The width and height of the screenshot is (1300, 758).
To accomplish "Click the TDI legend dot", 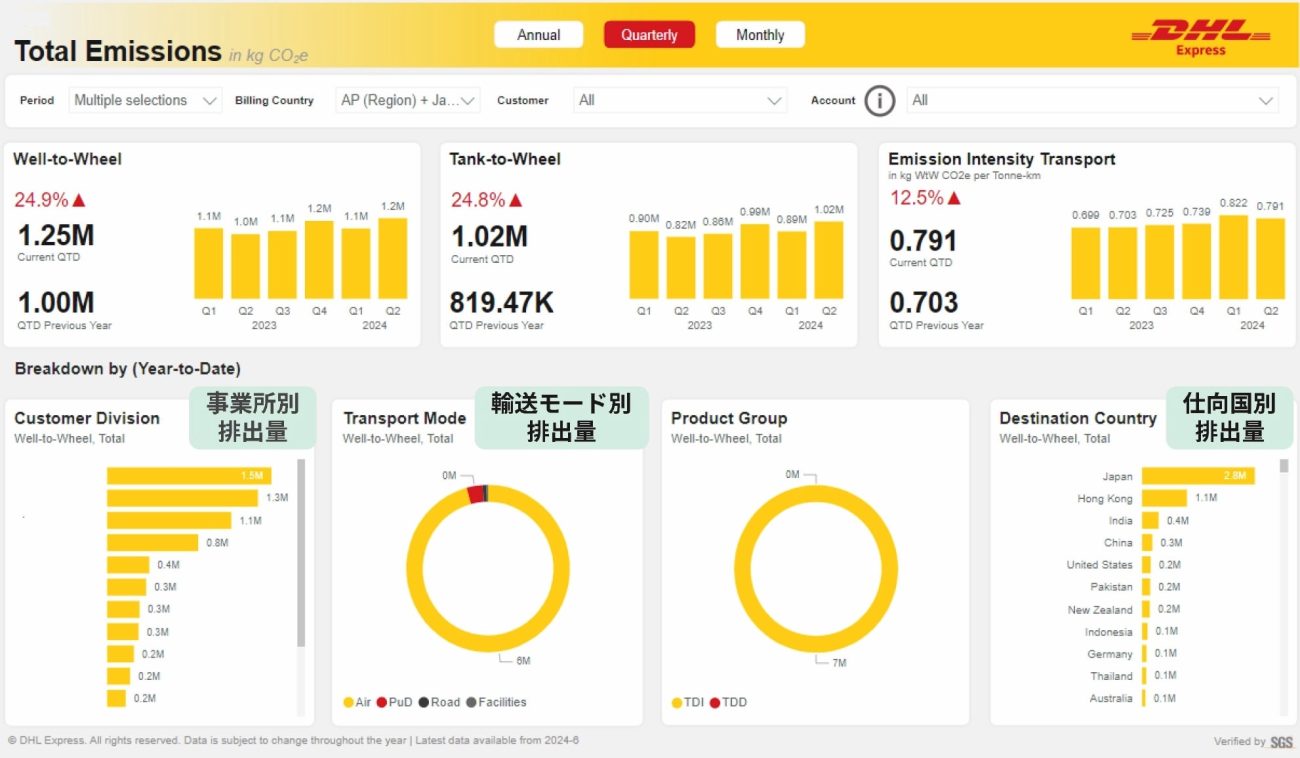I will (x=676, y=702).
